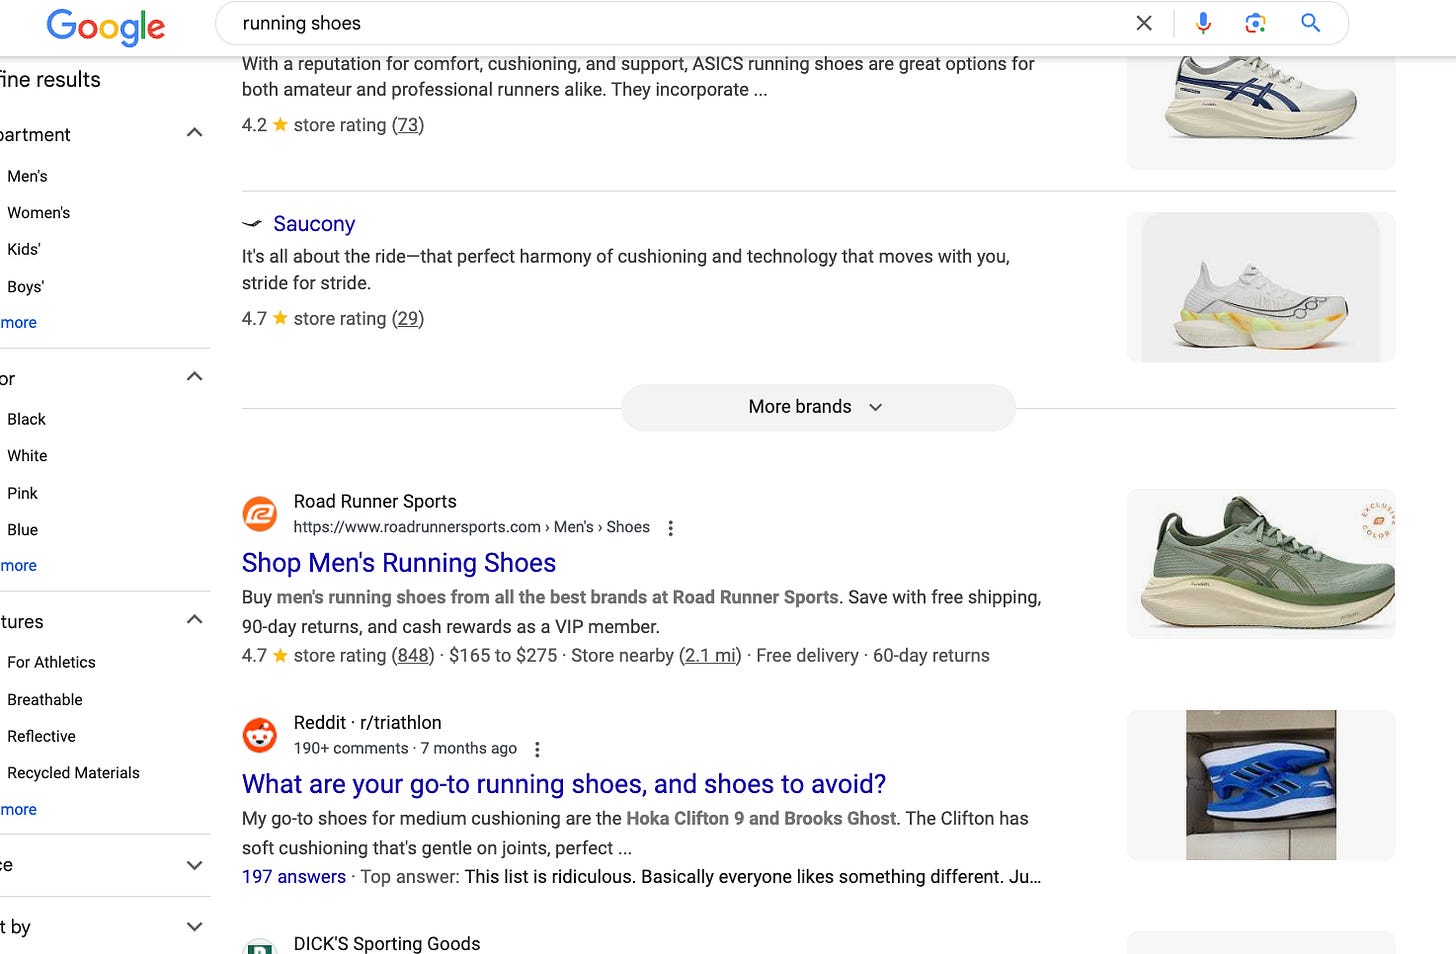This screenshot has height=954, width=1456.
Task: Filter by Recycled Materials feature
Action: 73,772
